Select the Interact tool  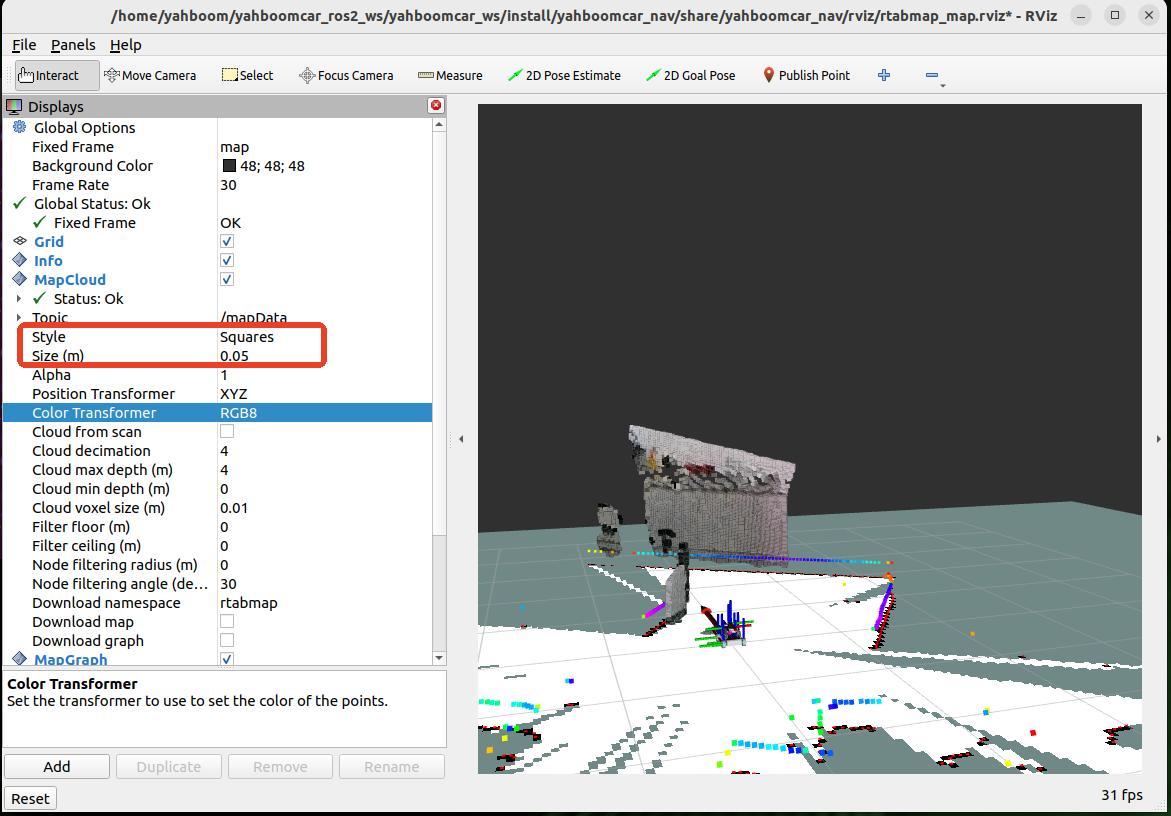(x=57, y=76)
